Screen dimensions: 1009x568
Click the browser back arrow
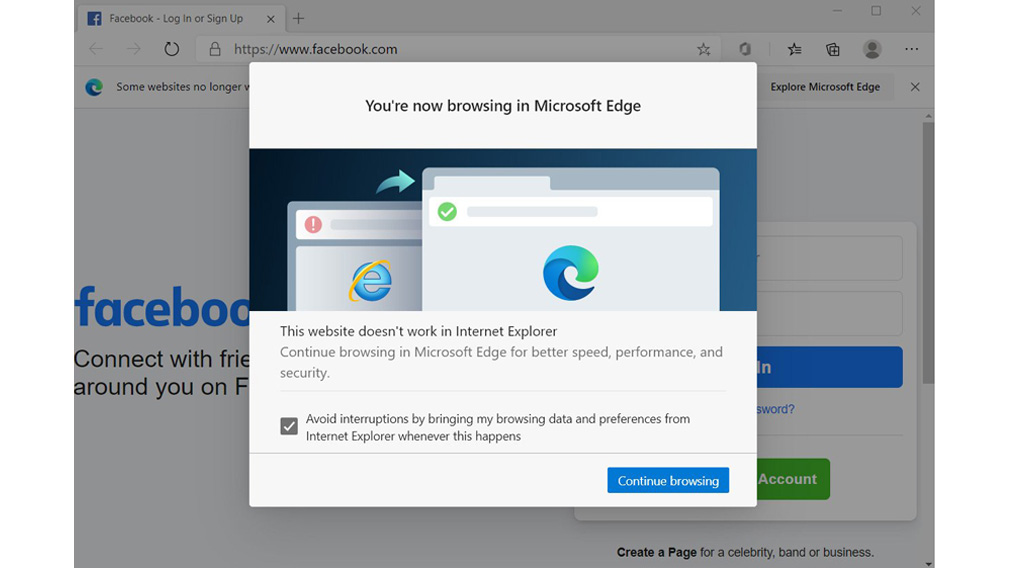96,49
